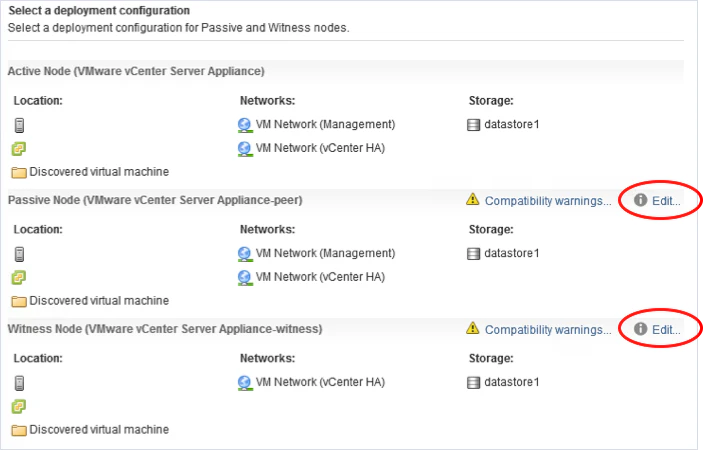Select Active Node VM Network (vCenter HA) text
Screen dimensions: 703x450
(320, 148)
